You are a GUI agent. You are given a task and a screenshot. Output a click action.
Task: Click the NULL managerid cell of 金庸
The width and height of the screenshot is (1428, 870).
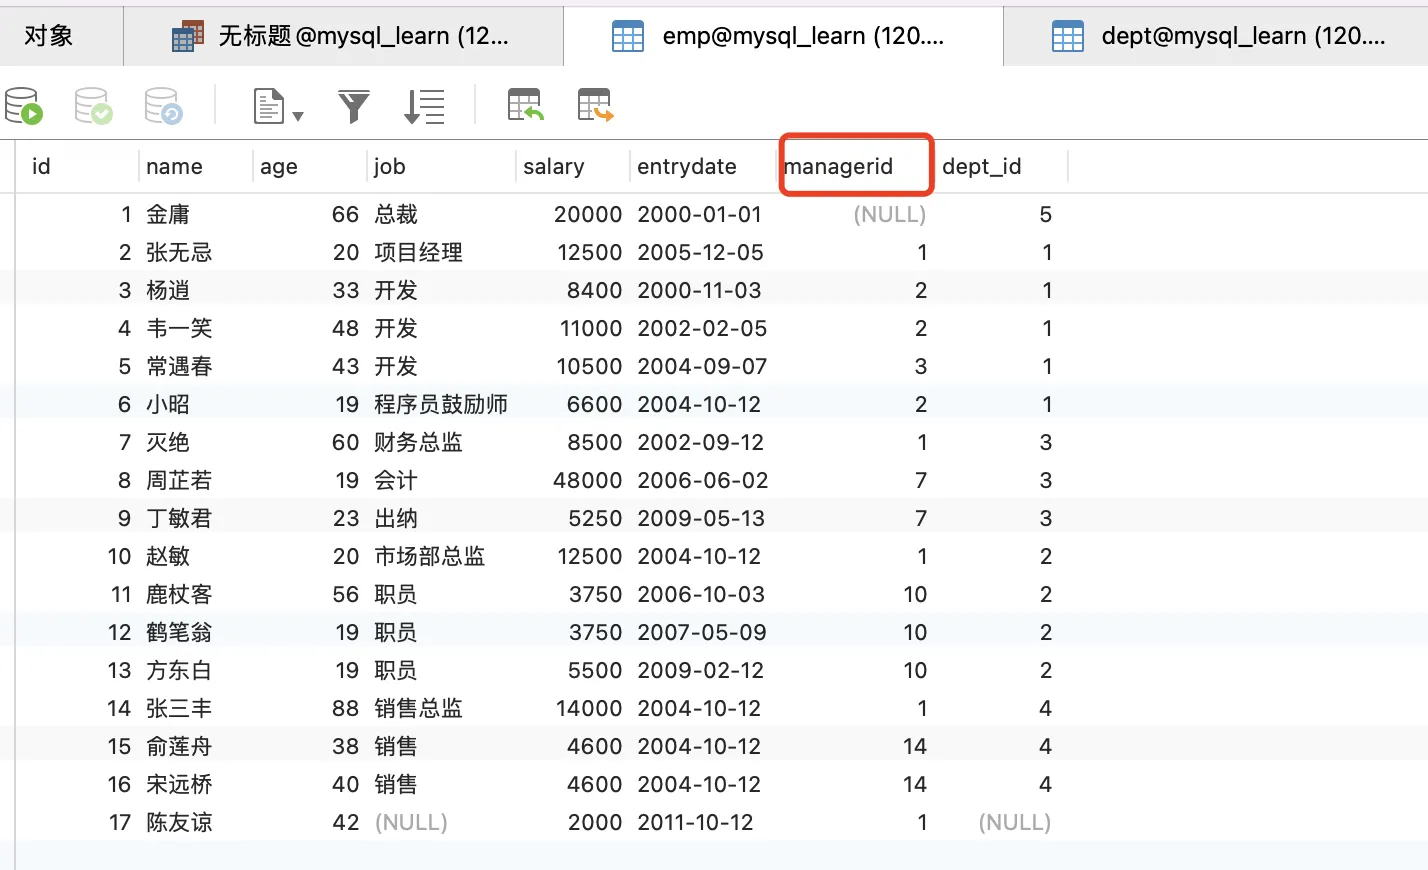890,214
